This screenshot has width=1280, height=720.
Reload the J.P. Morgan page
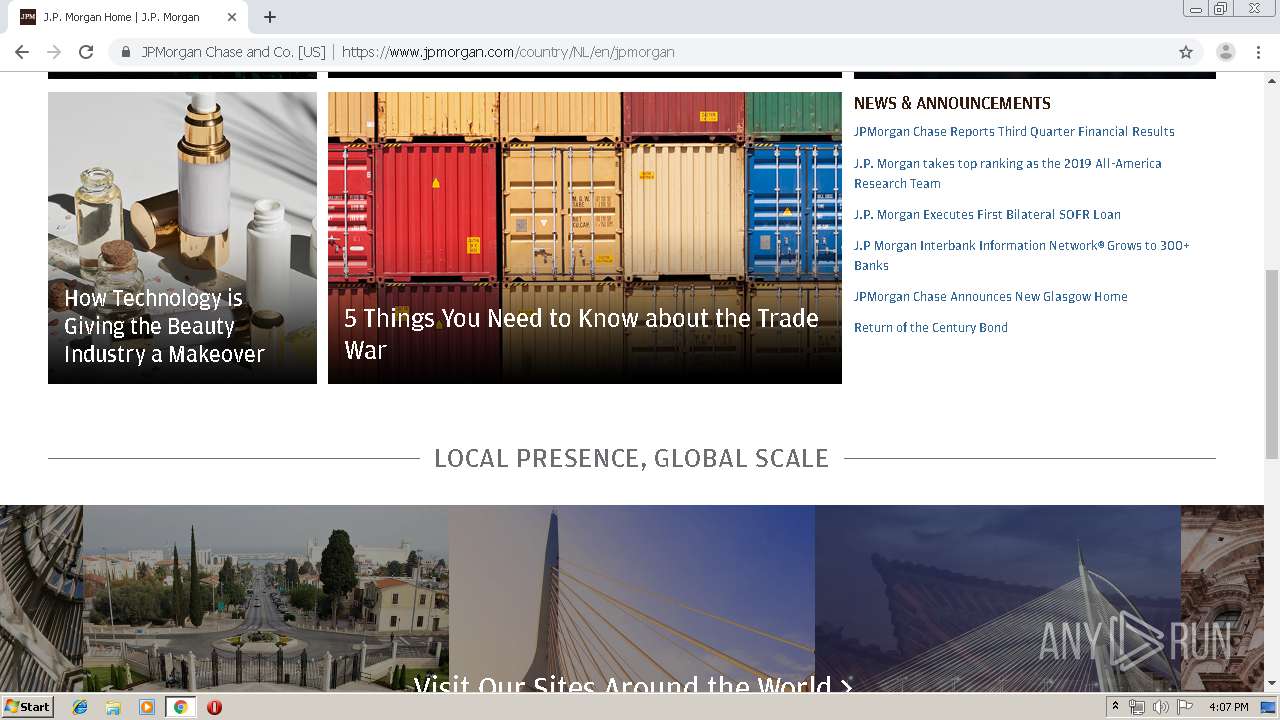(x=86, y=52)
